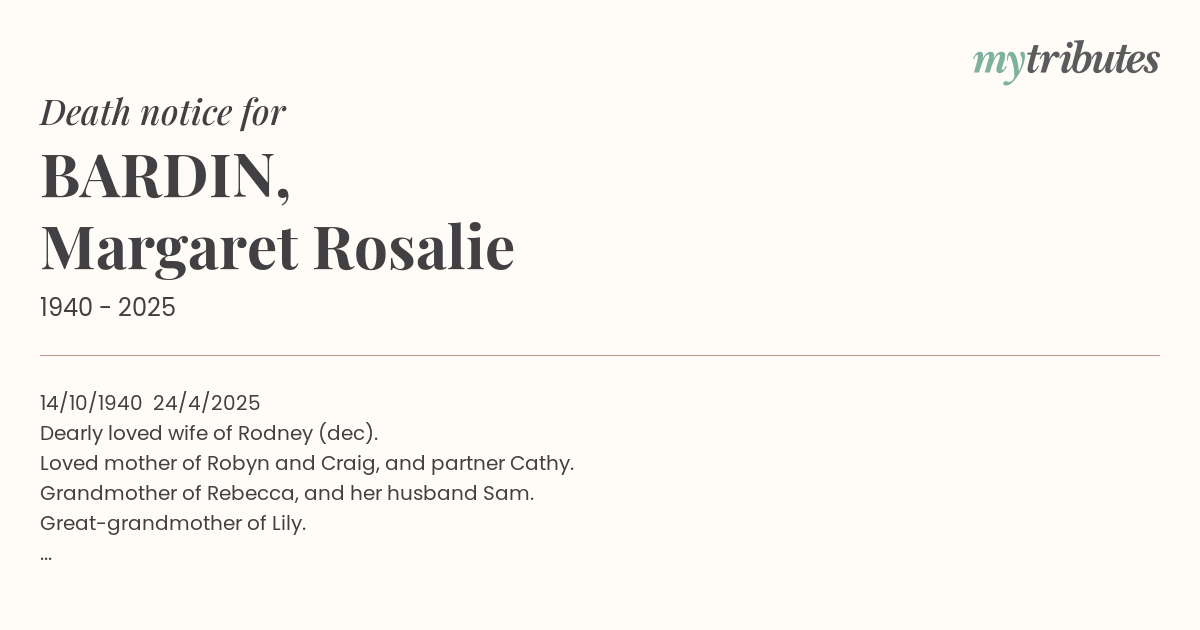Click the 1940 - 2025 year range
This screenshot has width=1200, height=630.
pyautogui.click(x=108, y=308)
